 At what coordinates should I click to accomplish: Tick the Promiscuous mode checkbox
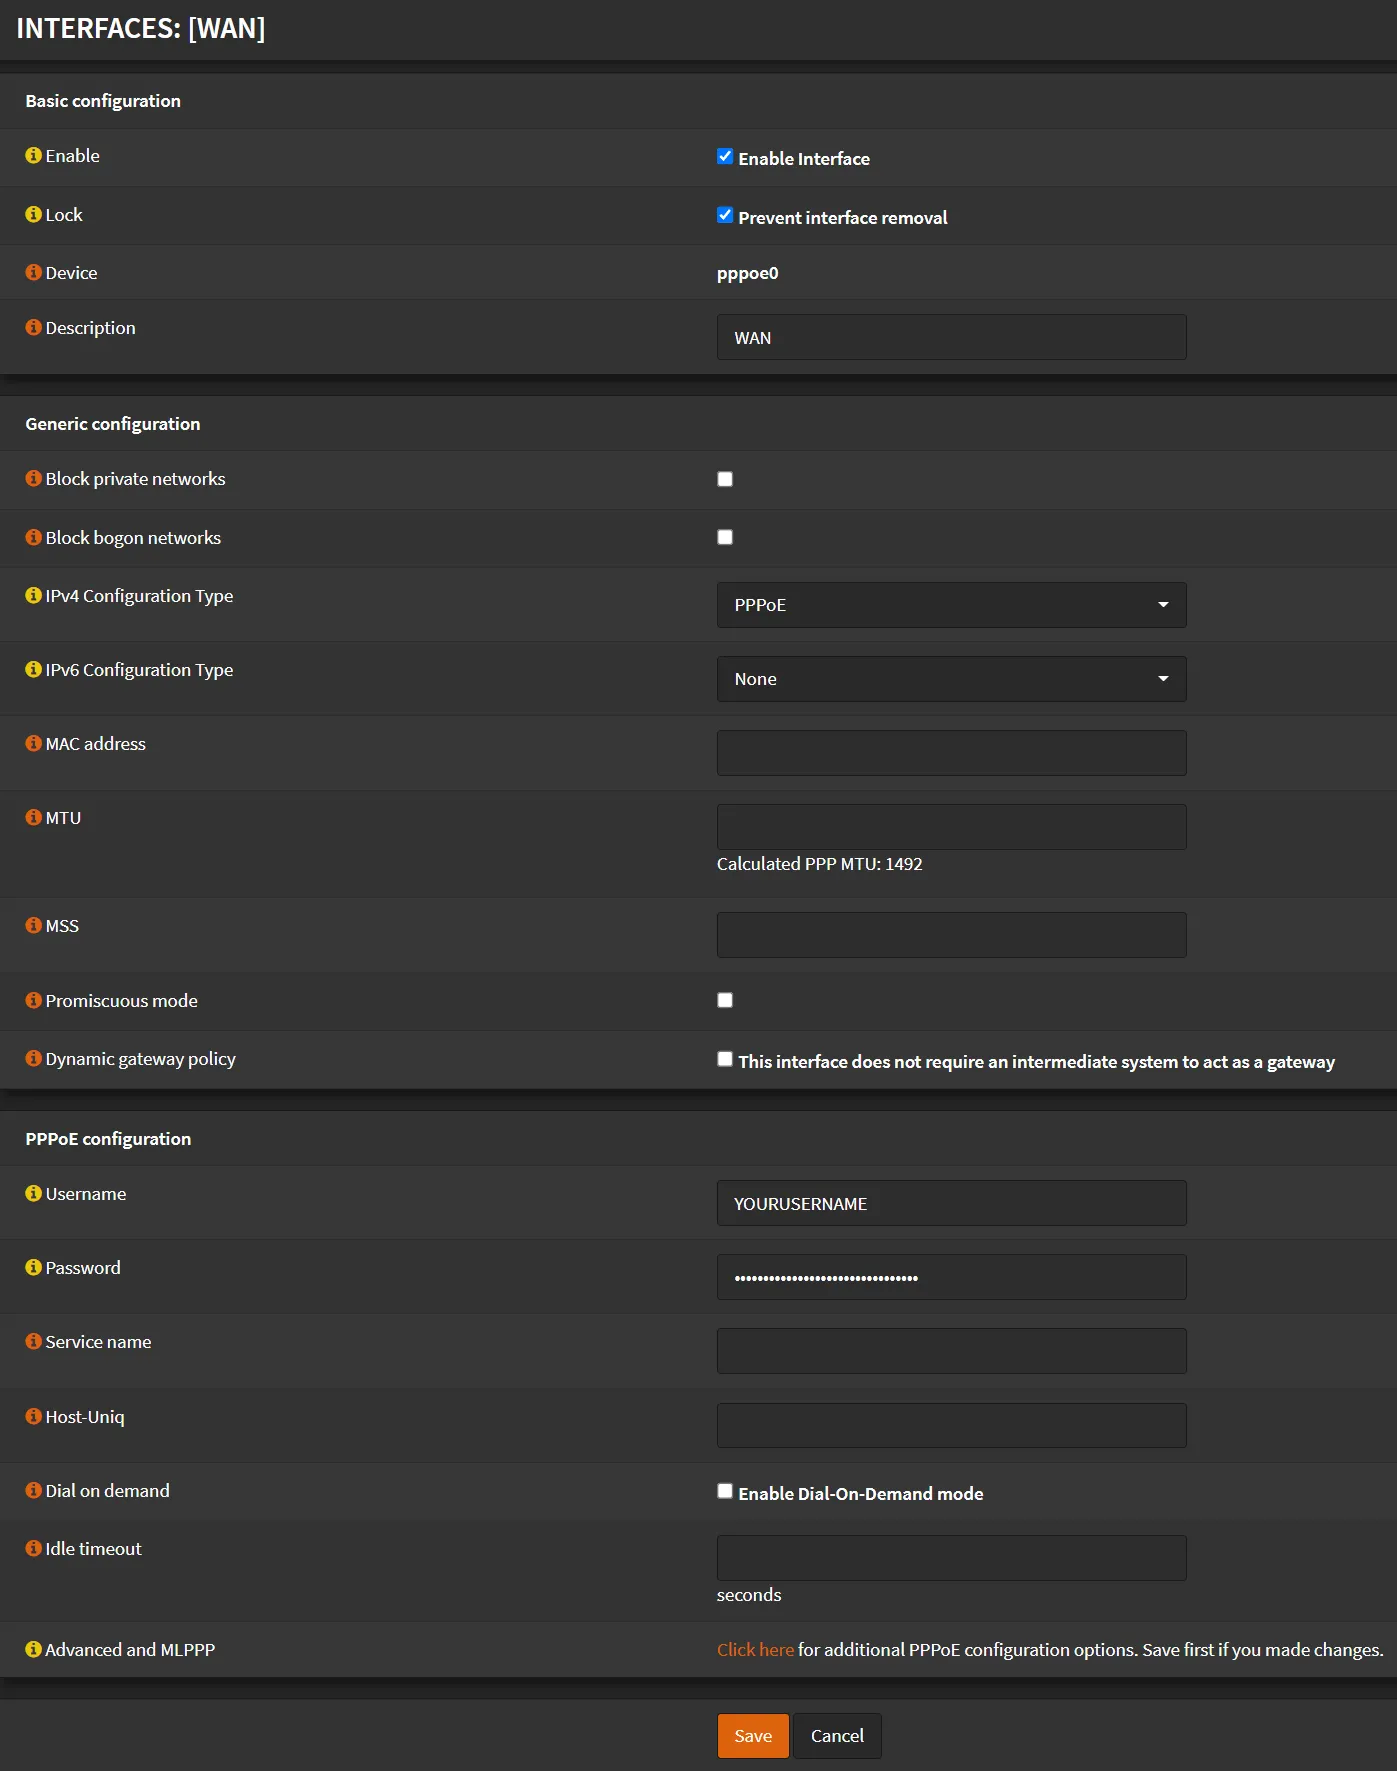coord(725,1000)
